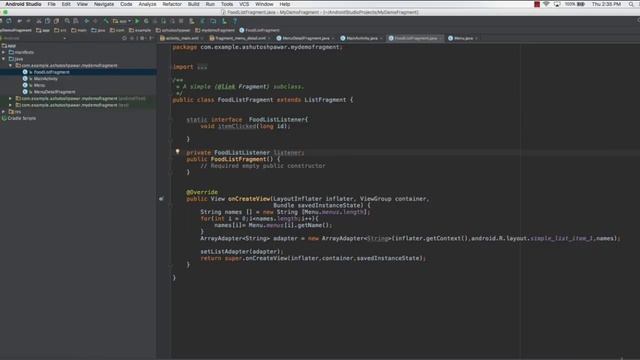Expand the manifests folder in project tree
The image size is (640, 360).
tap(4, 52)
